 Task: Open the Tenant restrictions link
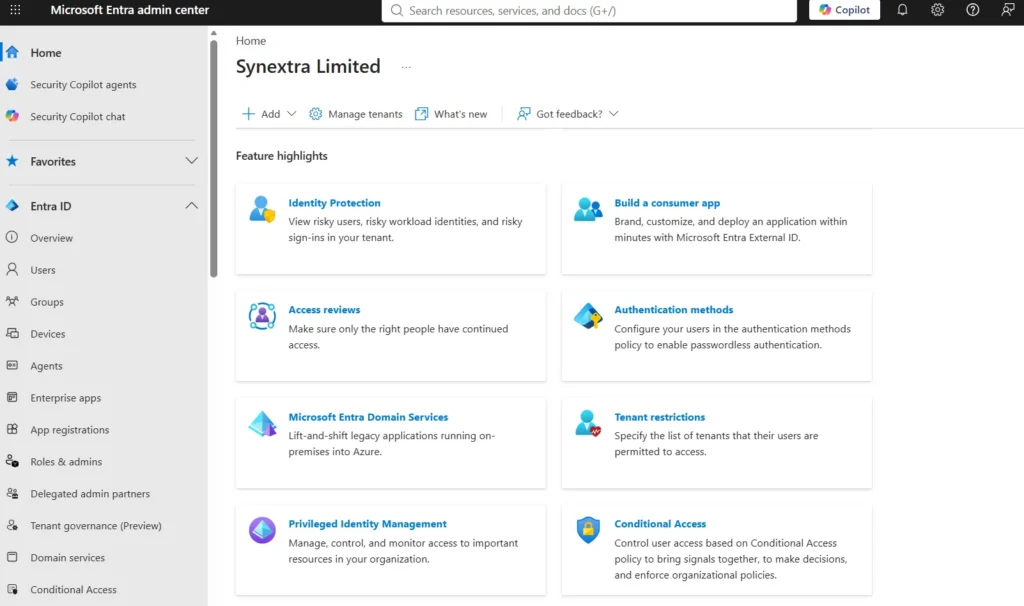(x=660, y=417)
